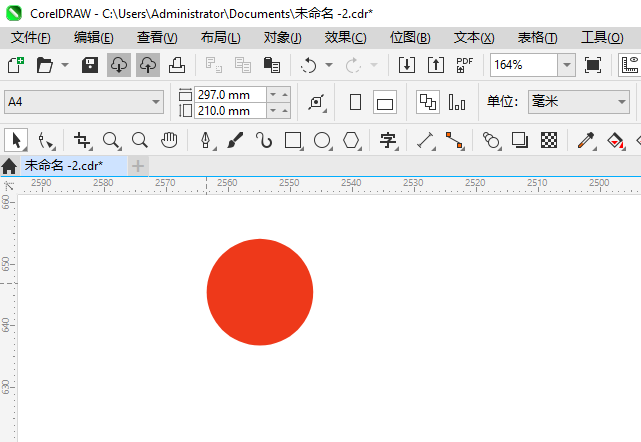
Task: Select the Blend effects tool
Action: (x=492, y=141)
